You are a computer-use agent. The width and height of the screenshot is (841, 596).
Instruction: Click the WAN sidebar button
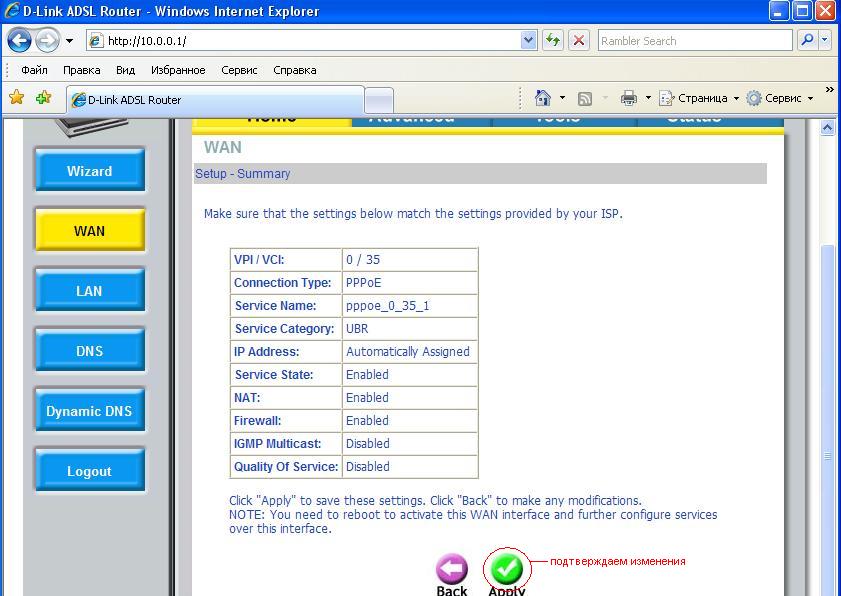coord(90,231)
